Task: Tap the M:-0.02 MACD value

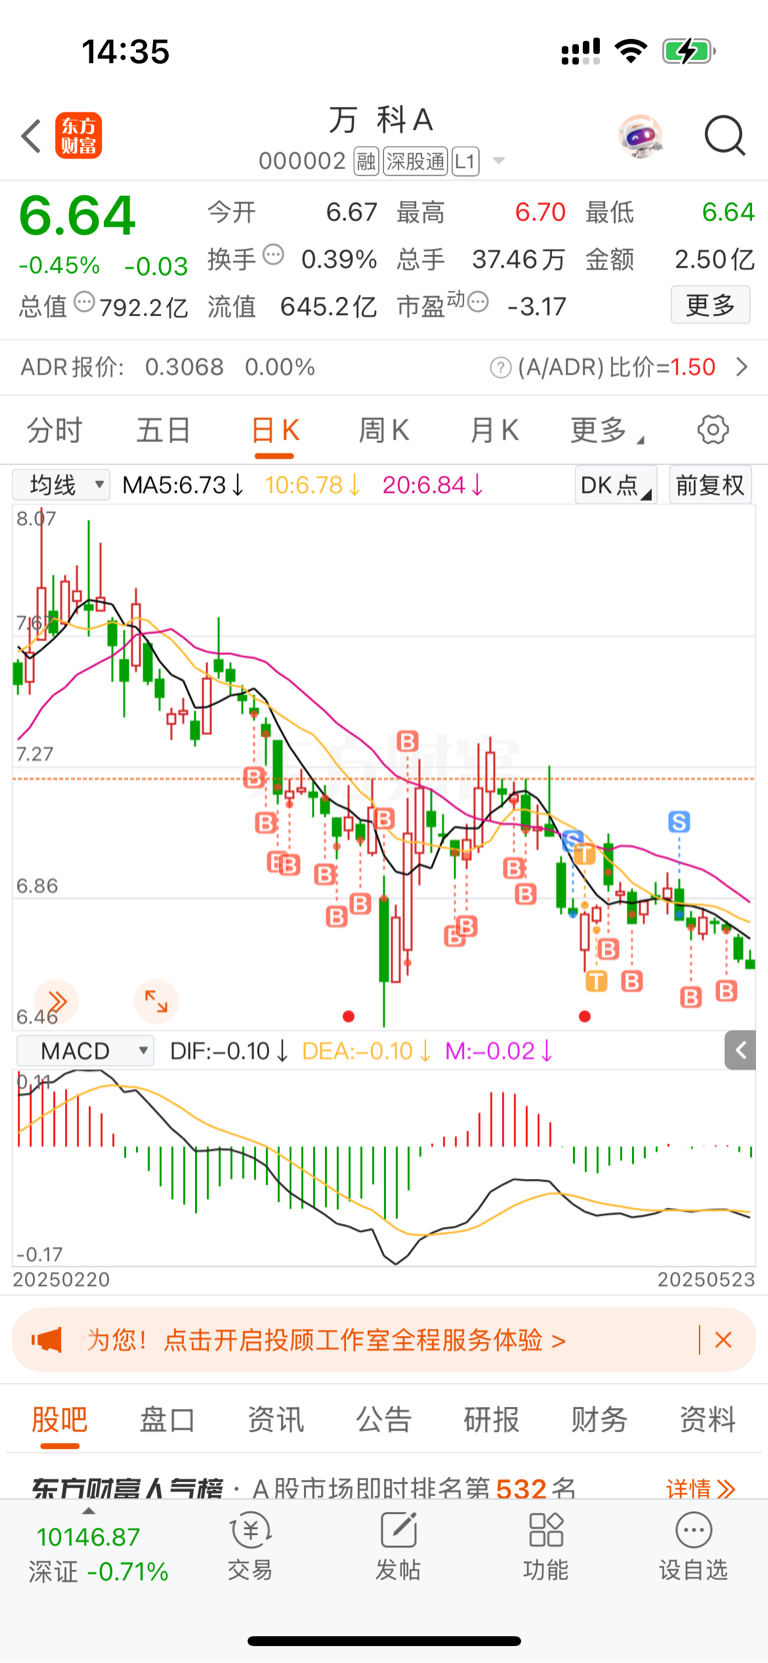Action: (x=499, y=1051)
